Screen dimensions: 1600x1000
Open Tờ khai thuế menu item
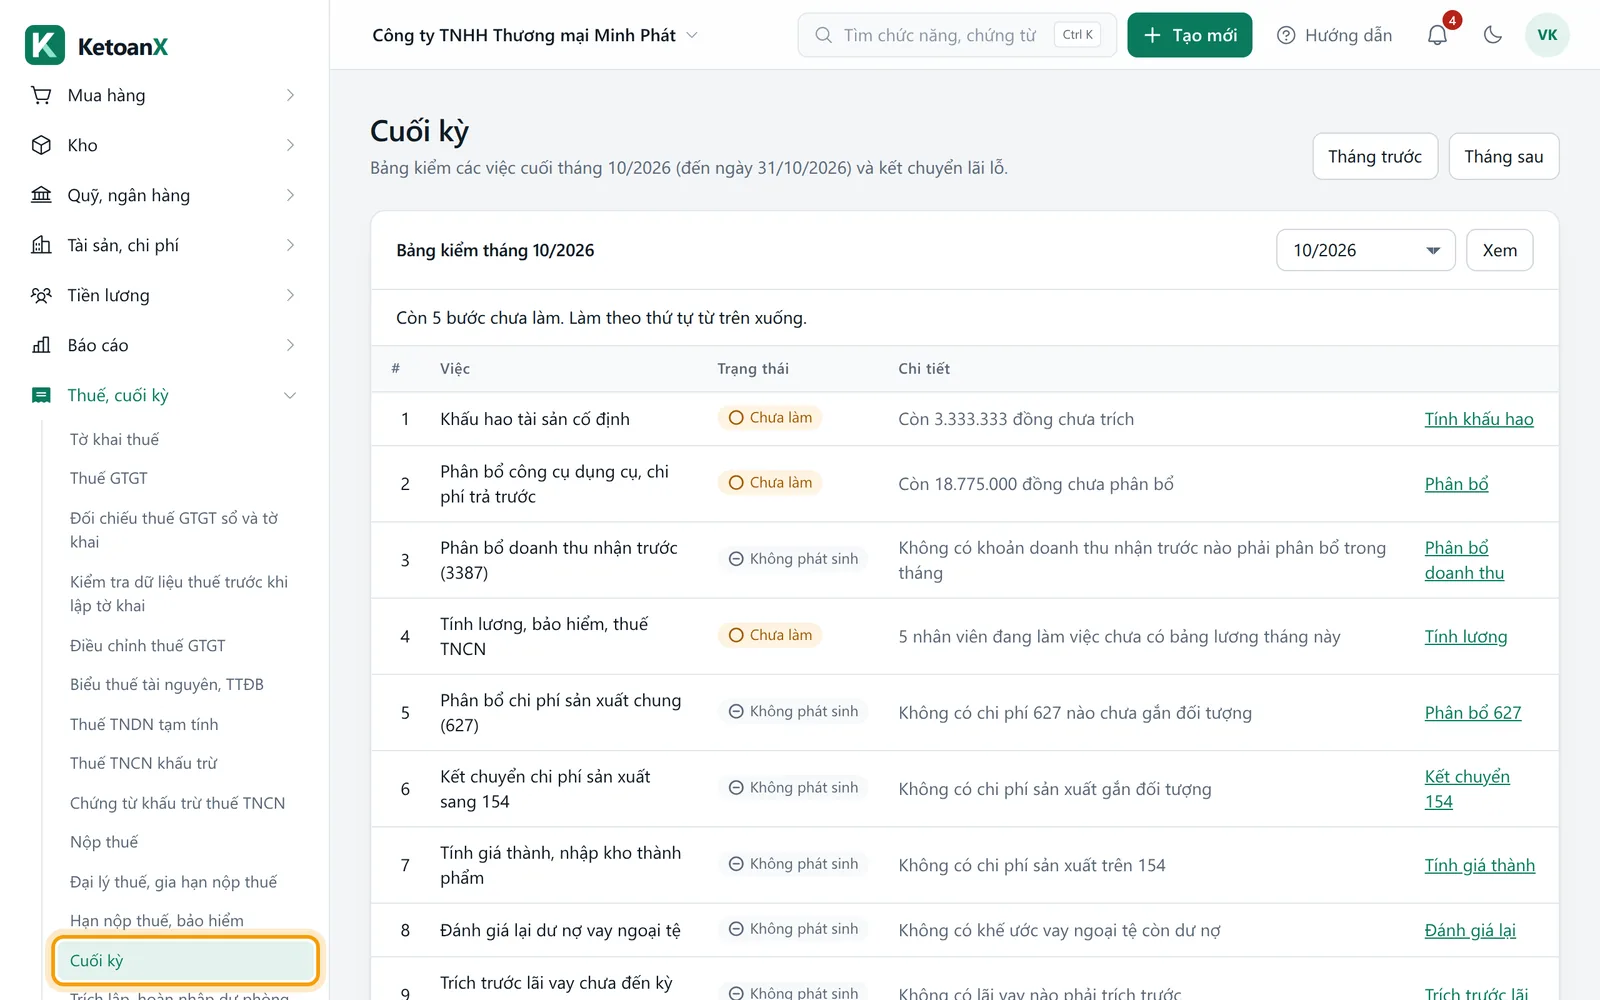pyautogui.click(x=114, y=439)
